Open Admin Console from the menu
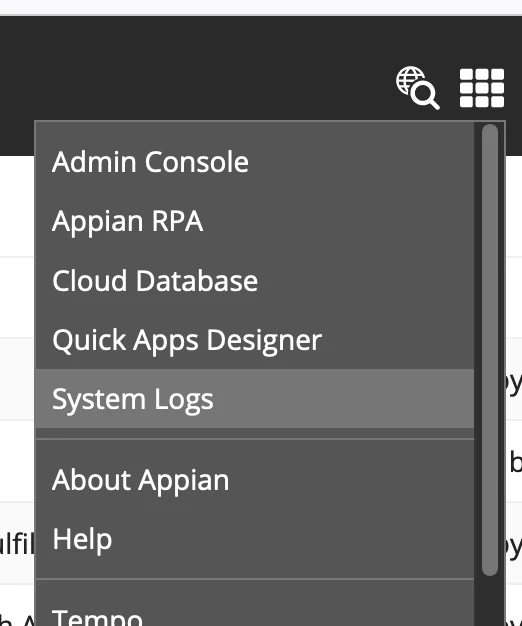 (x=255, y=162)
